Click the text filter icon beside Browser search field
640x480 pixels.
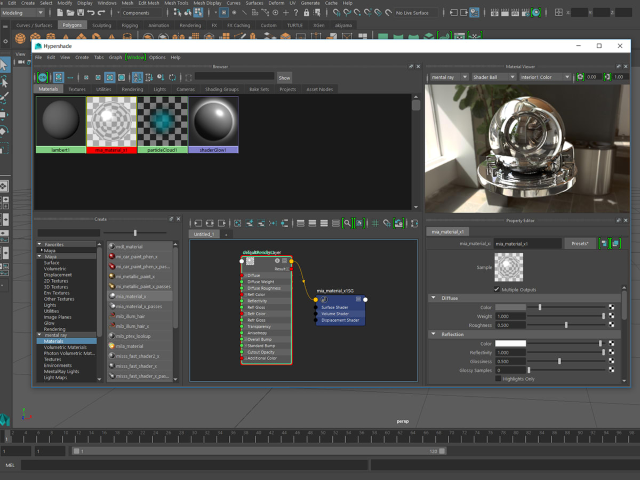pos(188,77)
